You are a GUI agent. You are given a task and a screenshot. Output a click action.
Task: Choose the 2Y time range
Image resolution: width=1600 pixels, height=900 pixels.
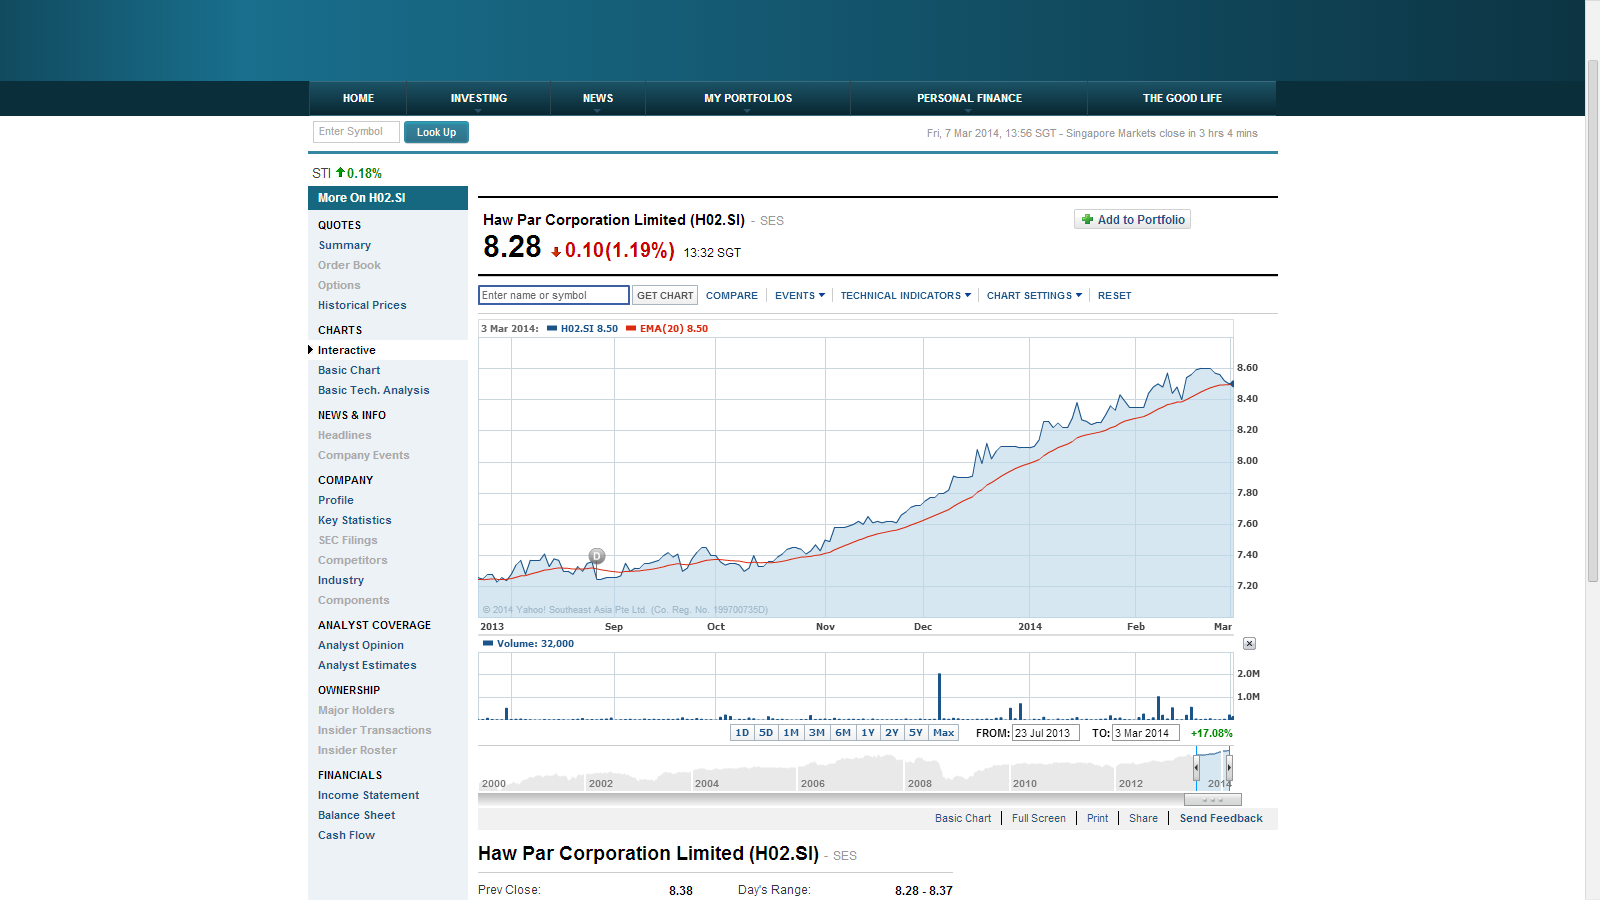(892, 733)
